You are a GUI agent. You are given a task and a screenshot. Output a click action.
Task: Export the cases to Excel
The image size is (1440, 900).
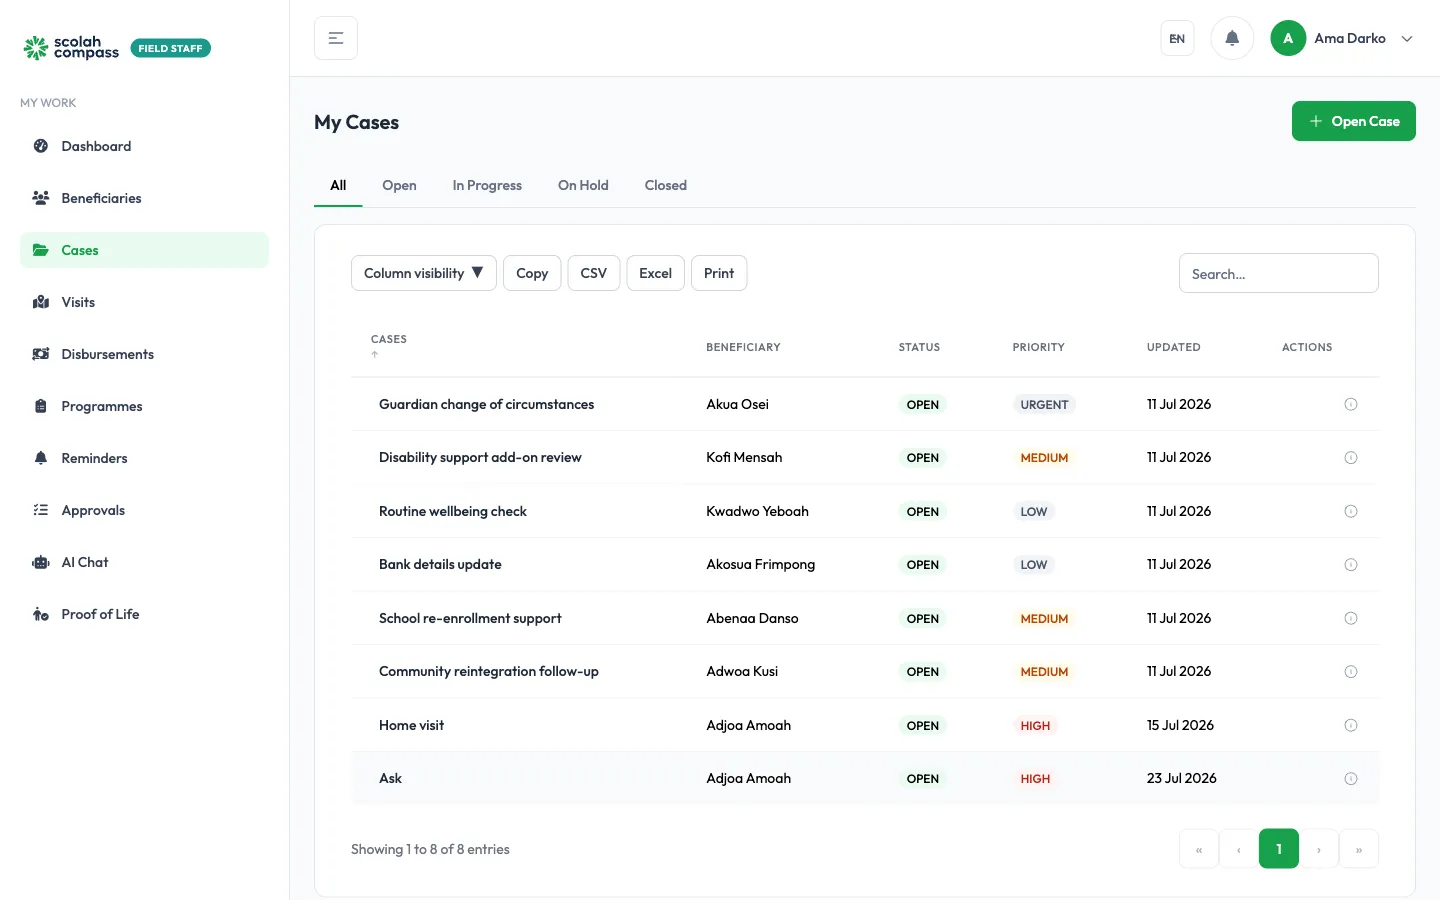(x=656, y=273)
